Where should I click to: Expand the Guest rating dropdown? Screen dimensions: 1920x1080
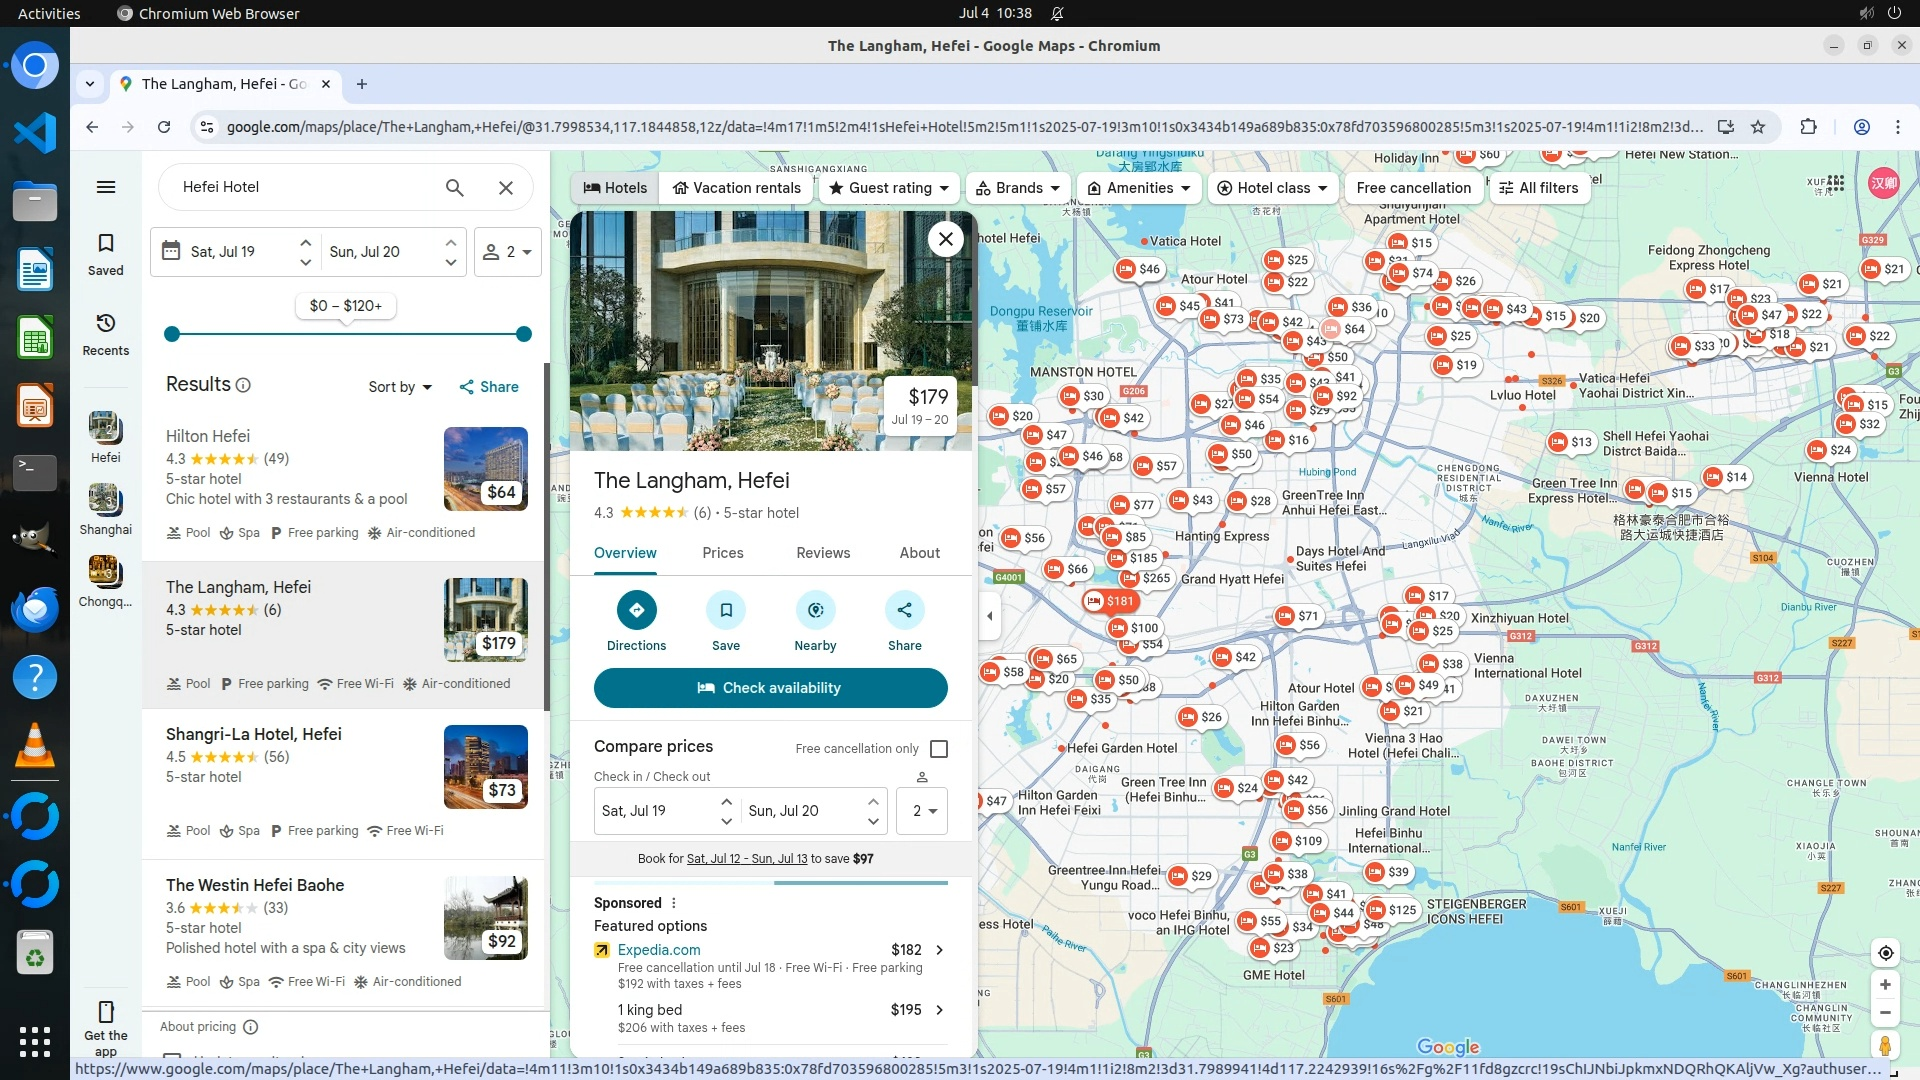[x=889, y=188]
